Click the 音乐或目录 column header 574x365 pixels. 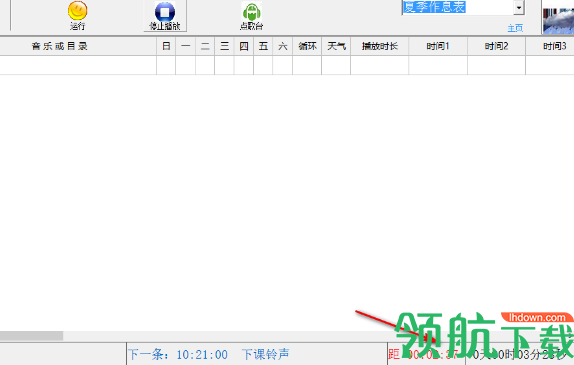(78, 46)
